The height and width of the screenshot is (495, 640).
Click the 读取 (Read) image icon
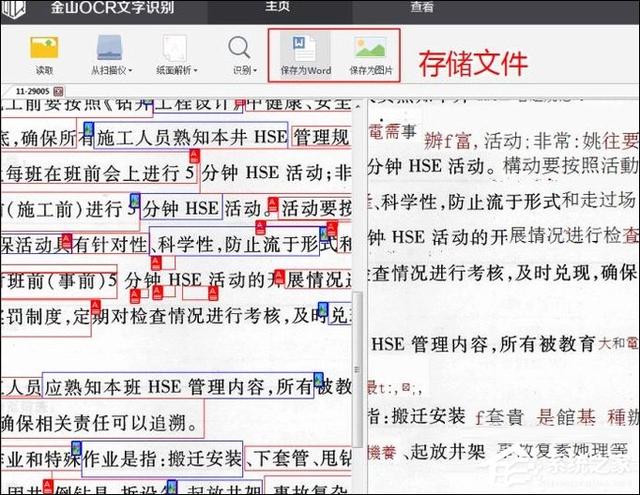click(x=44, y=47)
